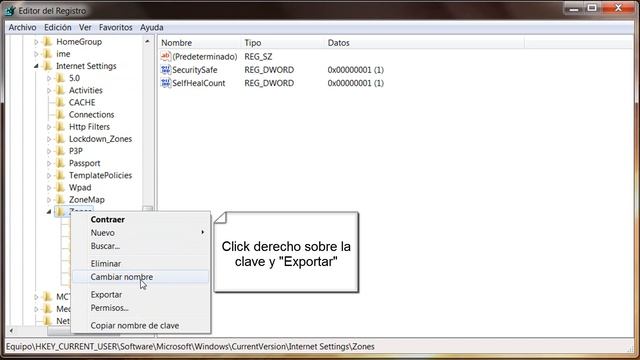Image resolution: width=640 pixels, height=360 pixels.
Task: Click the SecuritySafe DWORD value icon
Action: tap(166, 70)
